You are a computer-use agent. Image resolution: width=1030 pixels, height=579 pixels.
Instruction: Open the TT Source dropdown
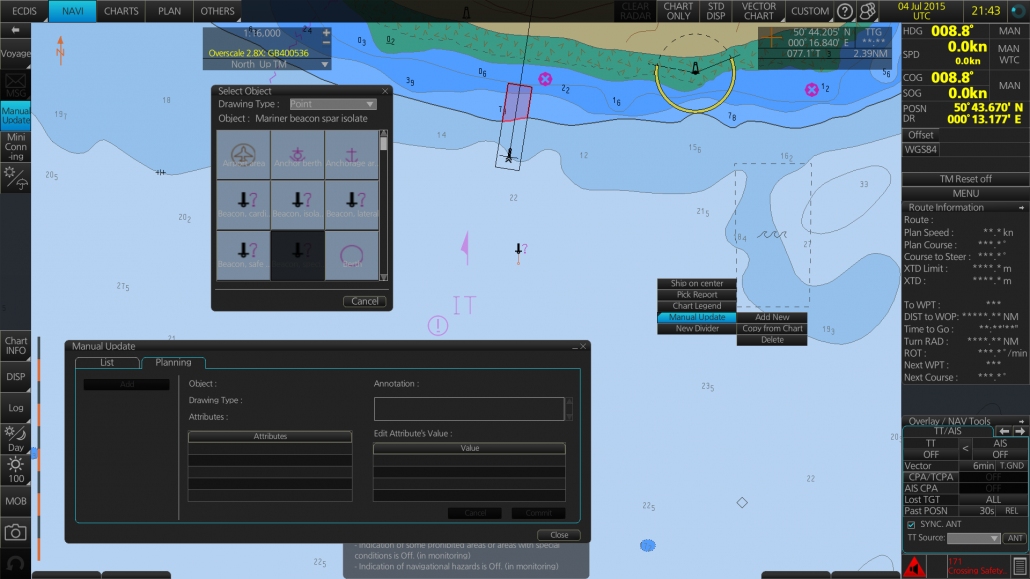973,538
